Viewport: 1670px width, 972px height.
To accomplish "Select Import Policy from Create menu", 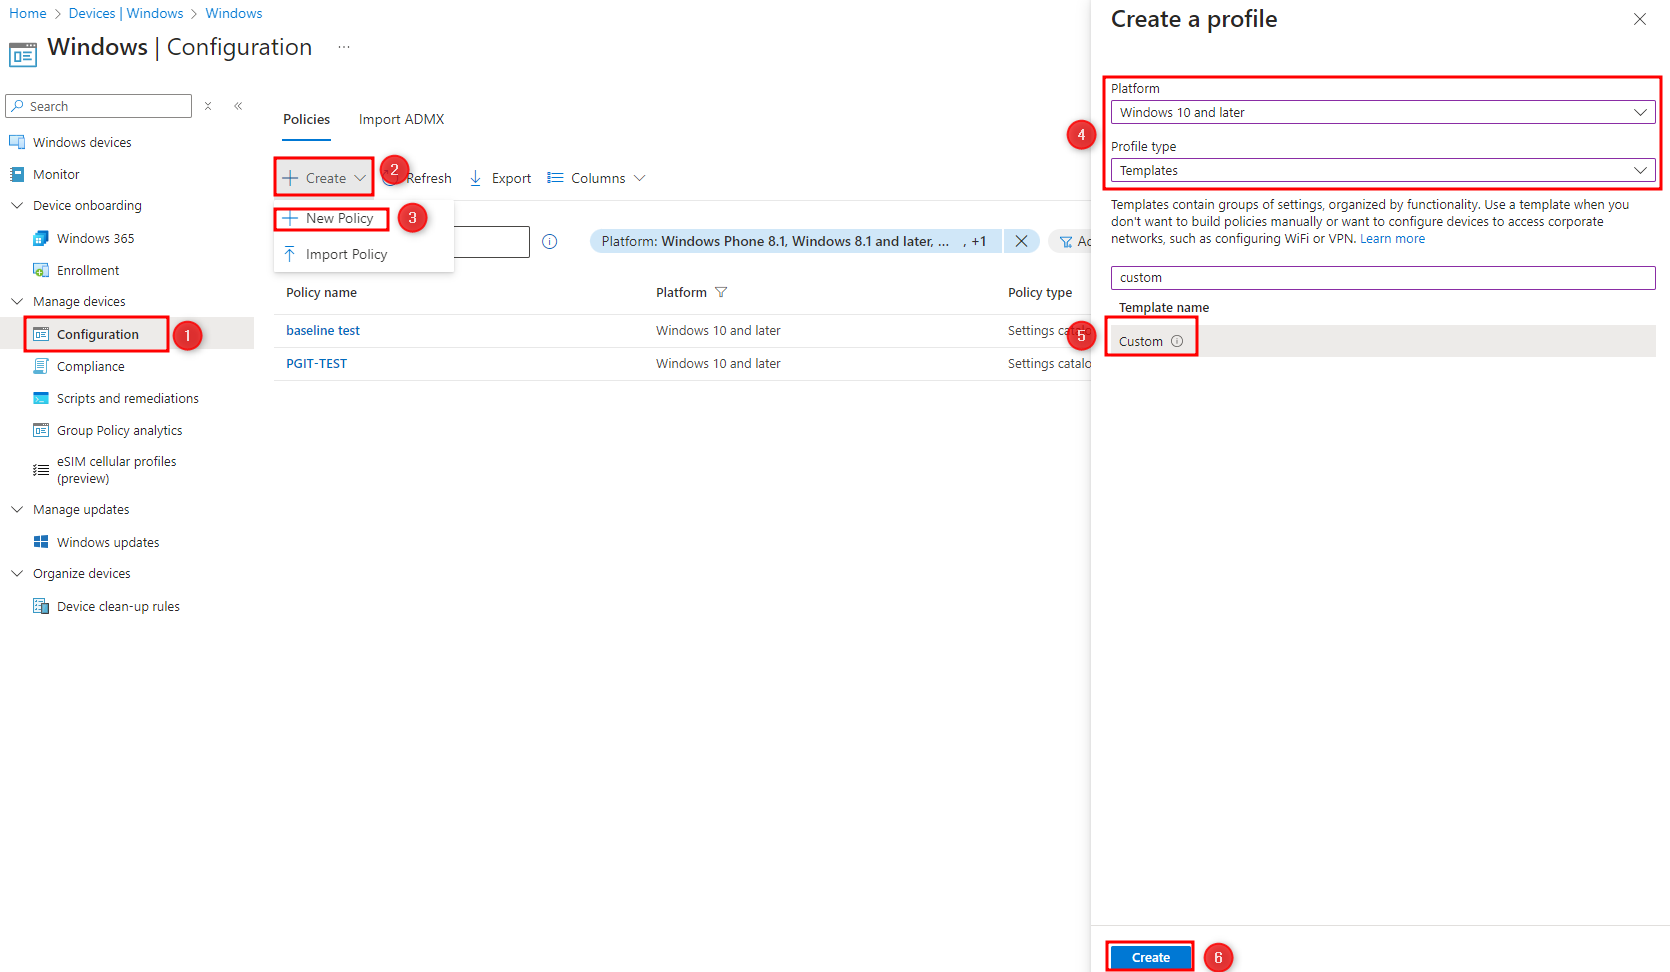I will pyautogui.click(x=346, y=254).
